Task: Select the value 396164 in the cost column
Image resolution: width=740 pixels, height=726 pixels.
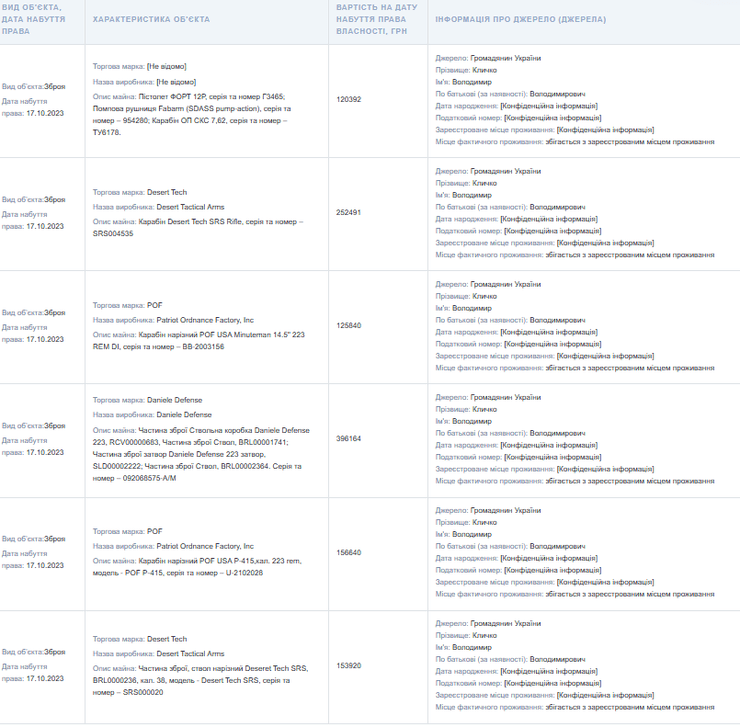Action: [x=349, y=438]
